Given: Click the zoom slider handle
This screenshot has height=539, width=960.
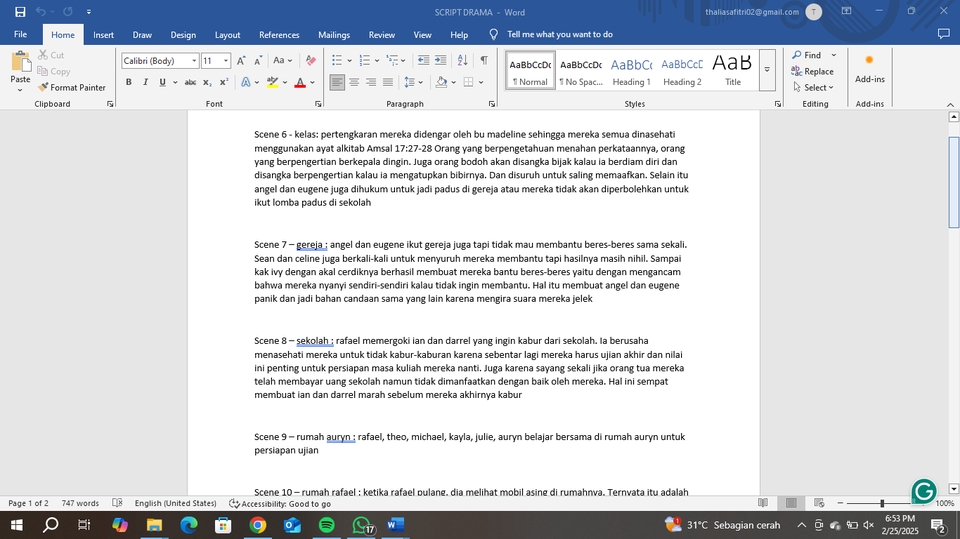Looking at the screenshot, I should (x=882, y=503).
